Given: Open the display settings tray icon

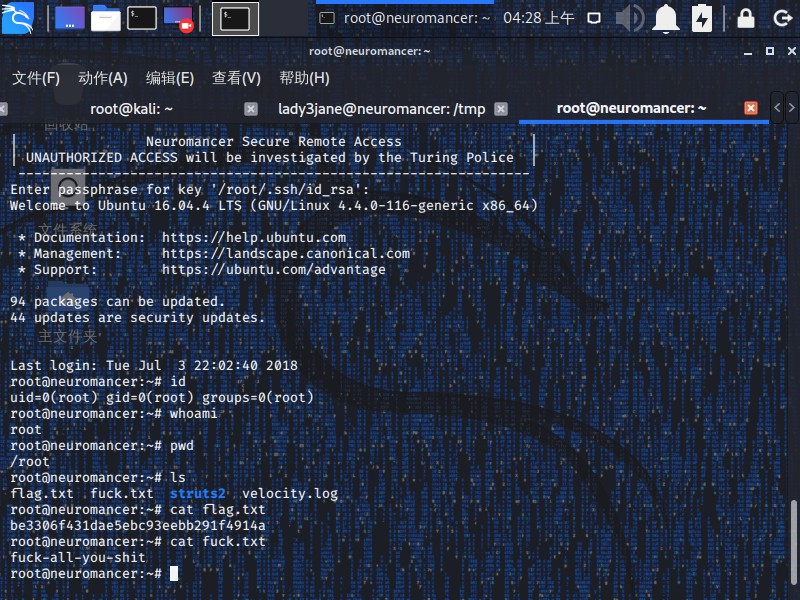Looking at the screenshot, I should point(594,19).
